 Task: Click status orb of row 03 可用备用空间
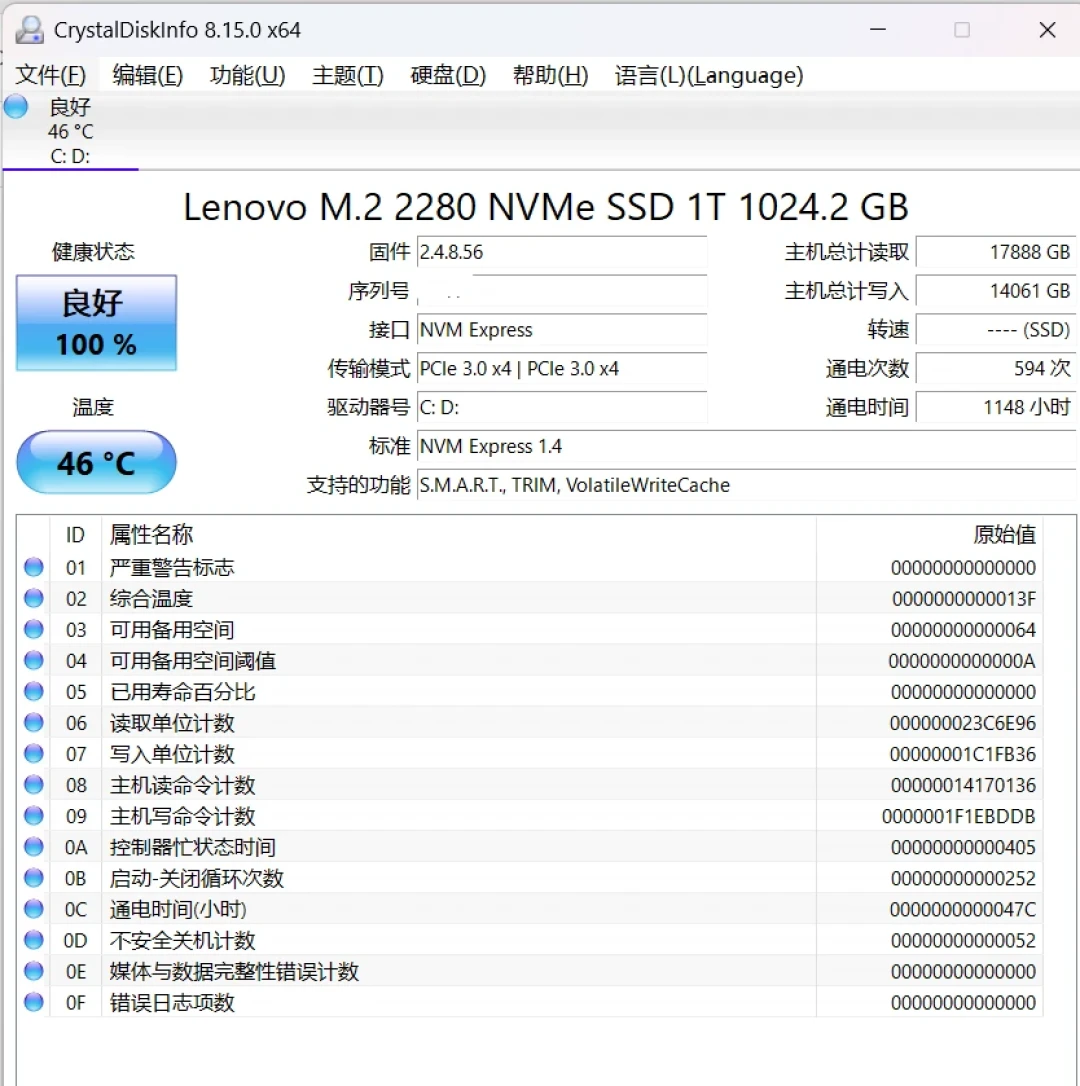[33, 630]
